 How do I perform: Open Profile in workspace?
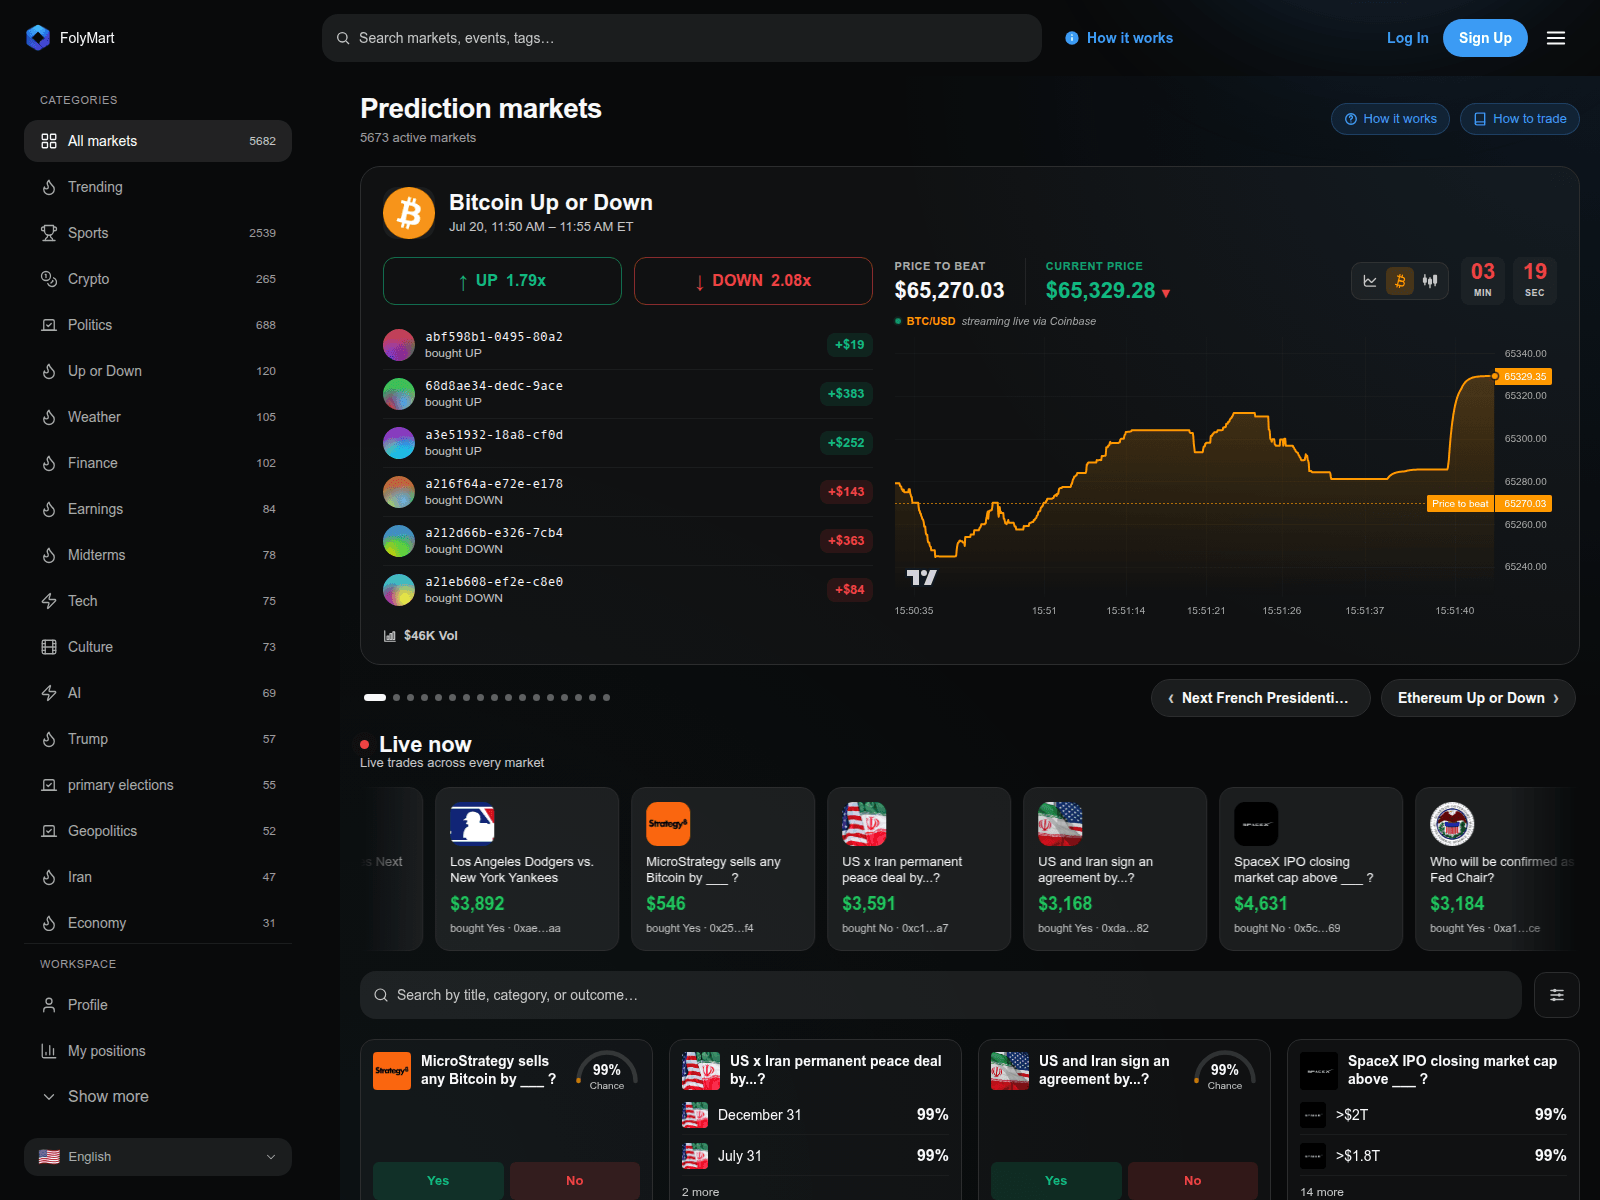tap(158, 1005)
